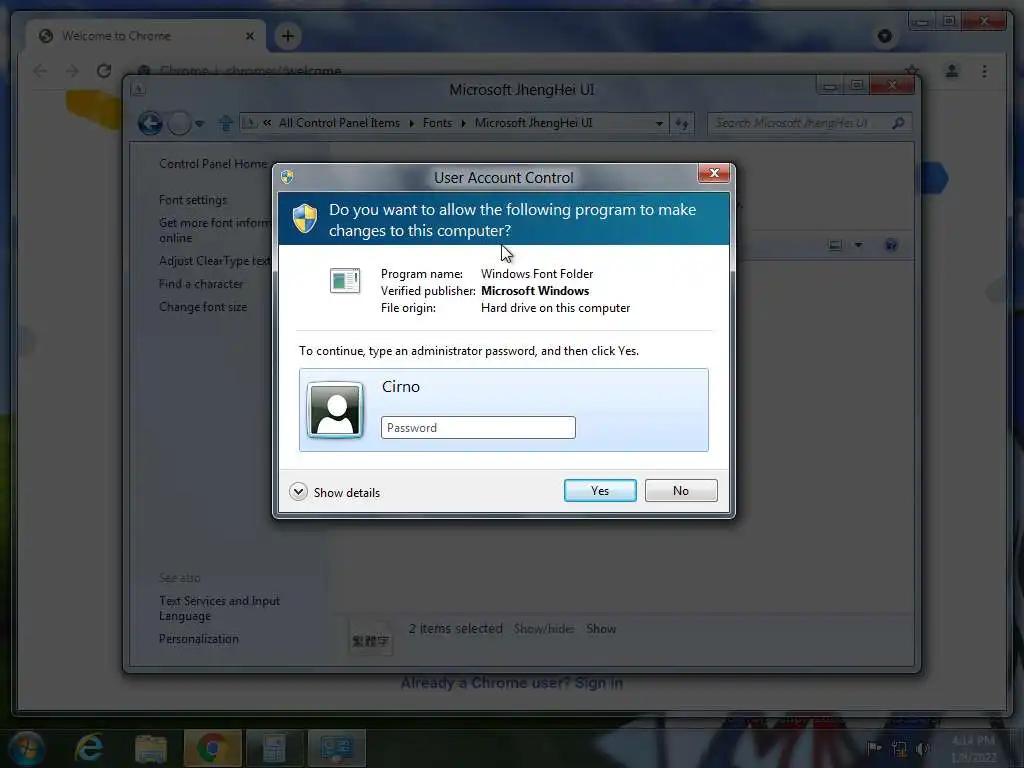Click the Windows Font Folder program icon

pyautogui.click(x=345, y=281)
